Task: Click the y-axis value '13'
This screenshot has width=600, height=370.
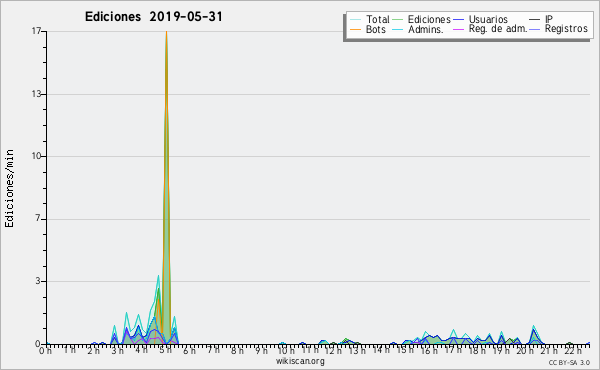Action: point(37,94)
